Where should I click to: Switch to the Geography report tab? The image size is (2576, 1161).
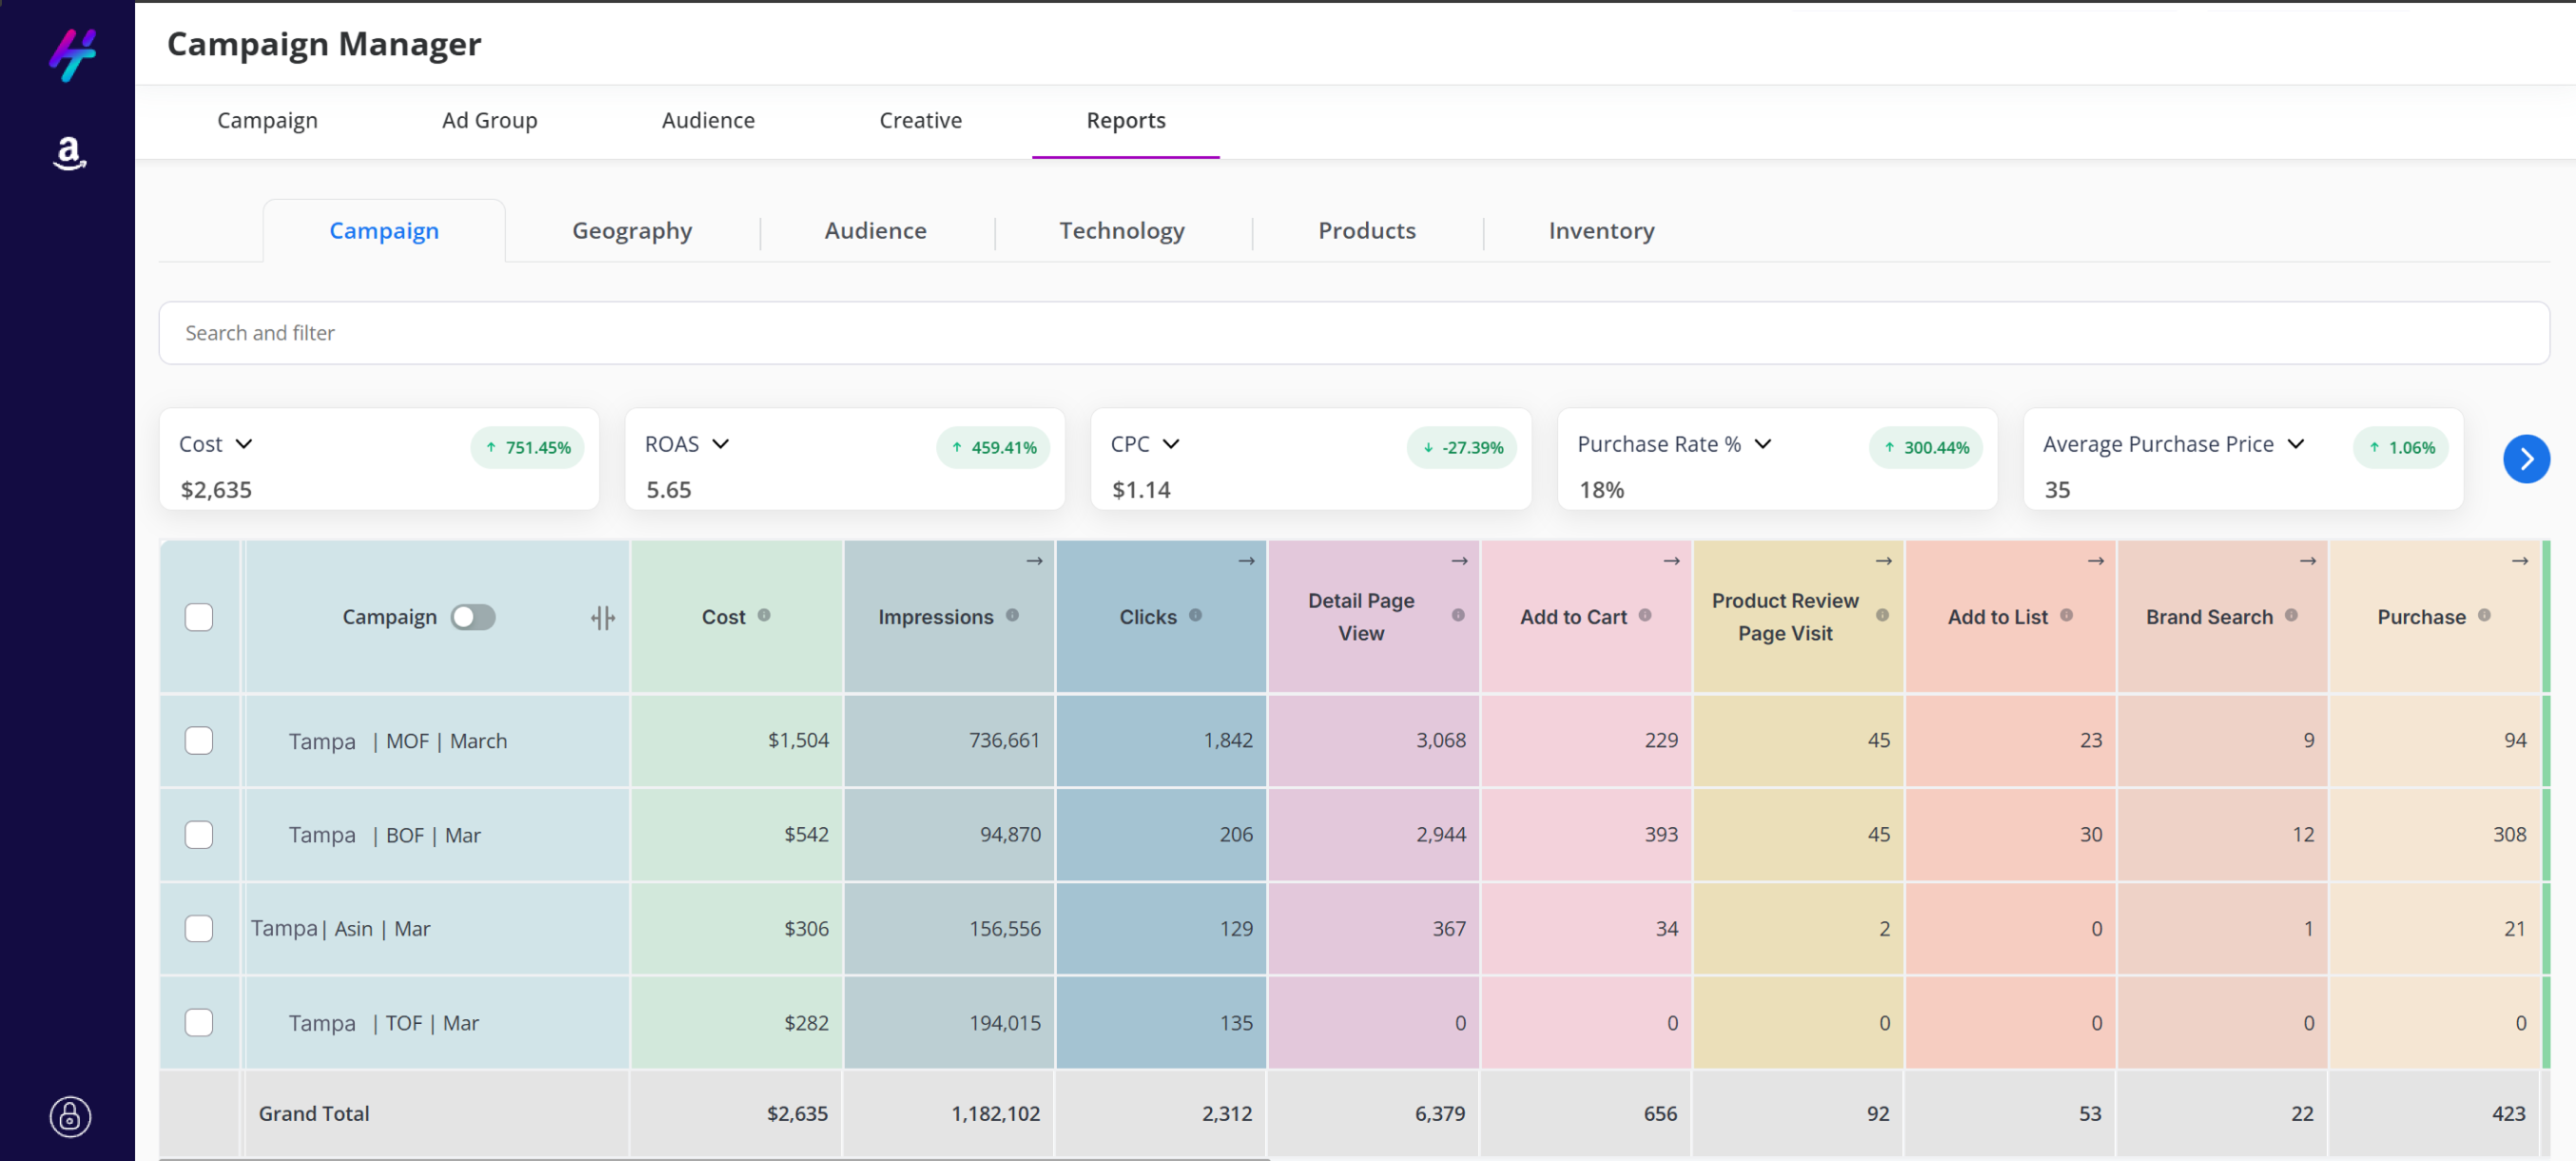point(631,231)
